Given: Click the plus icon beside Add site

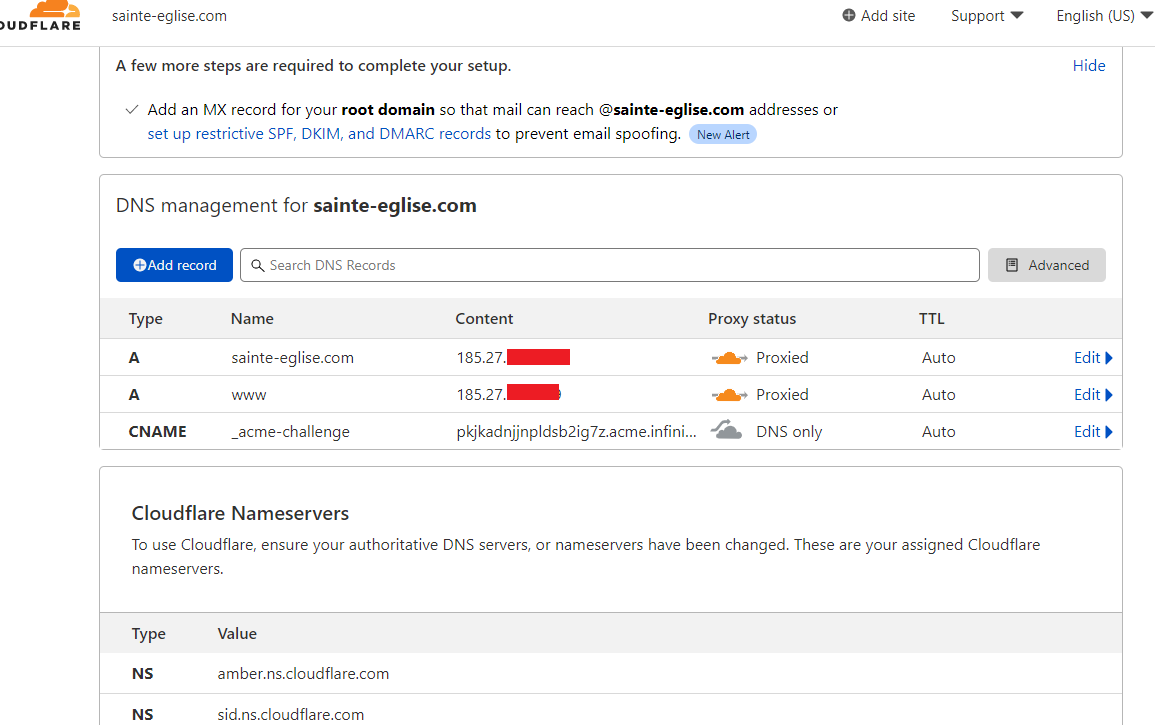Looking at the screenshot, I should pos(849,16).
